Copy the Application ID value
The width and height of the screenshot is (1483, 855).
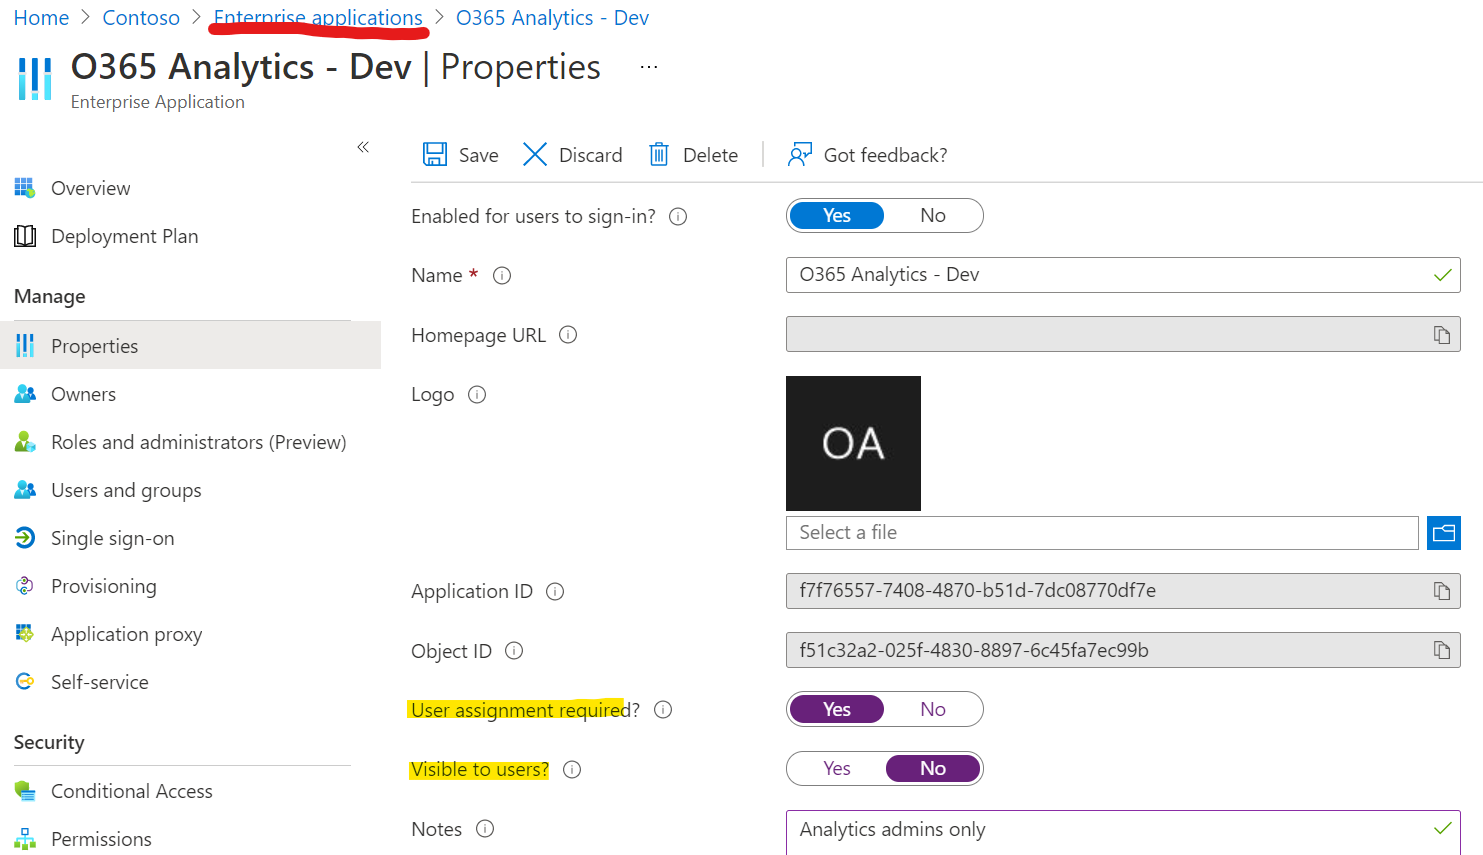[1442, 591]
